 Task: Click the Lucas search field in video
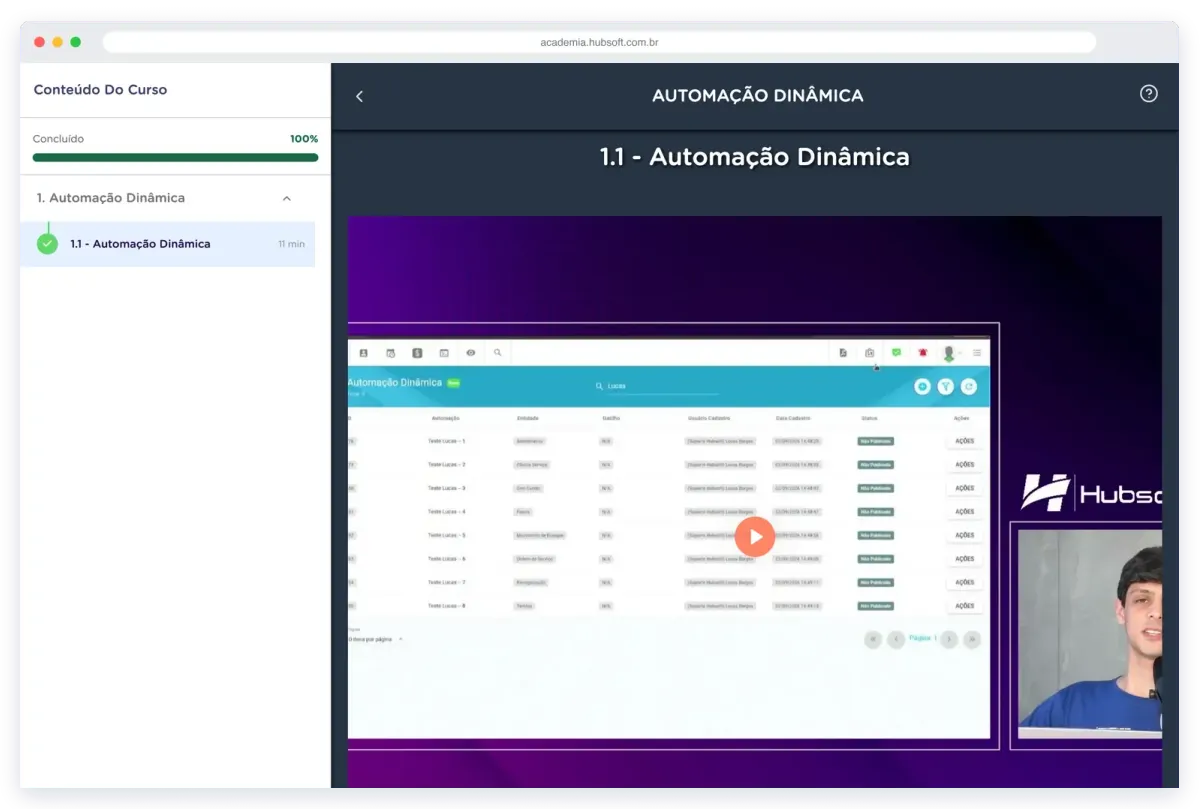(x=655, y=386)
